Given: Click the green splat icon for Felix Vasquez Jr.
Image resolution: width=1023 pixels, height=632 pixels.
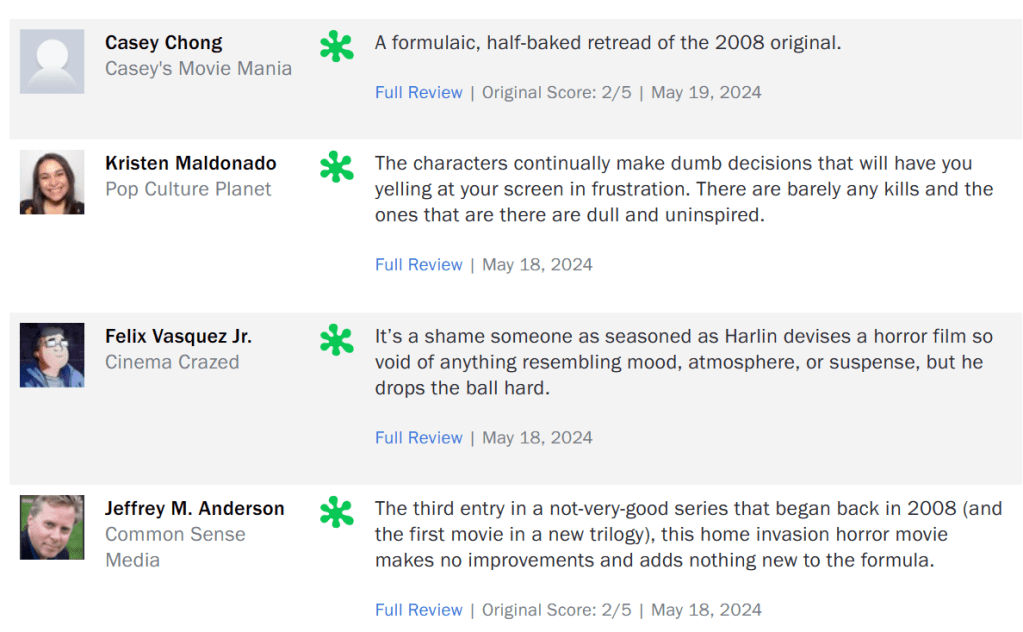Looking at the screenshot, I should (337, 340).
